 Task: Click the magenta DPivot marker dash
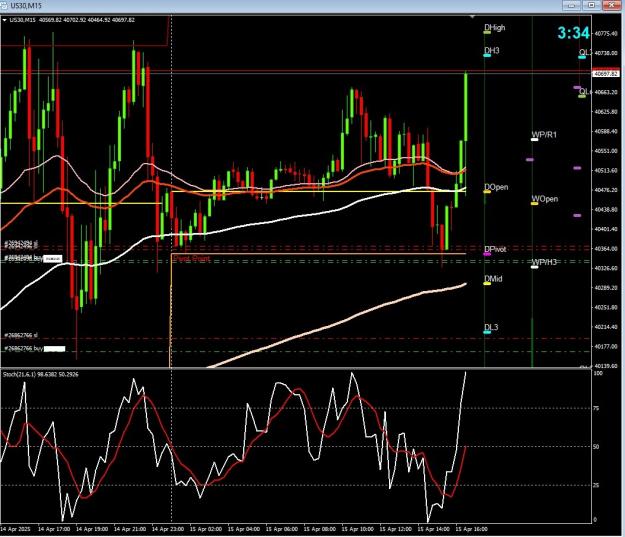[487, 254]
